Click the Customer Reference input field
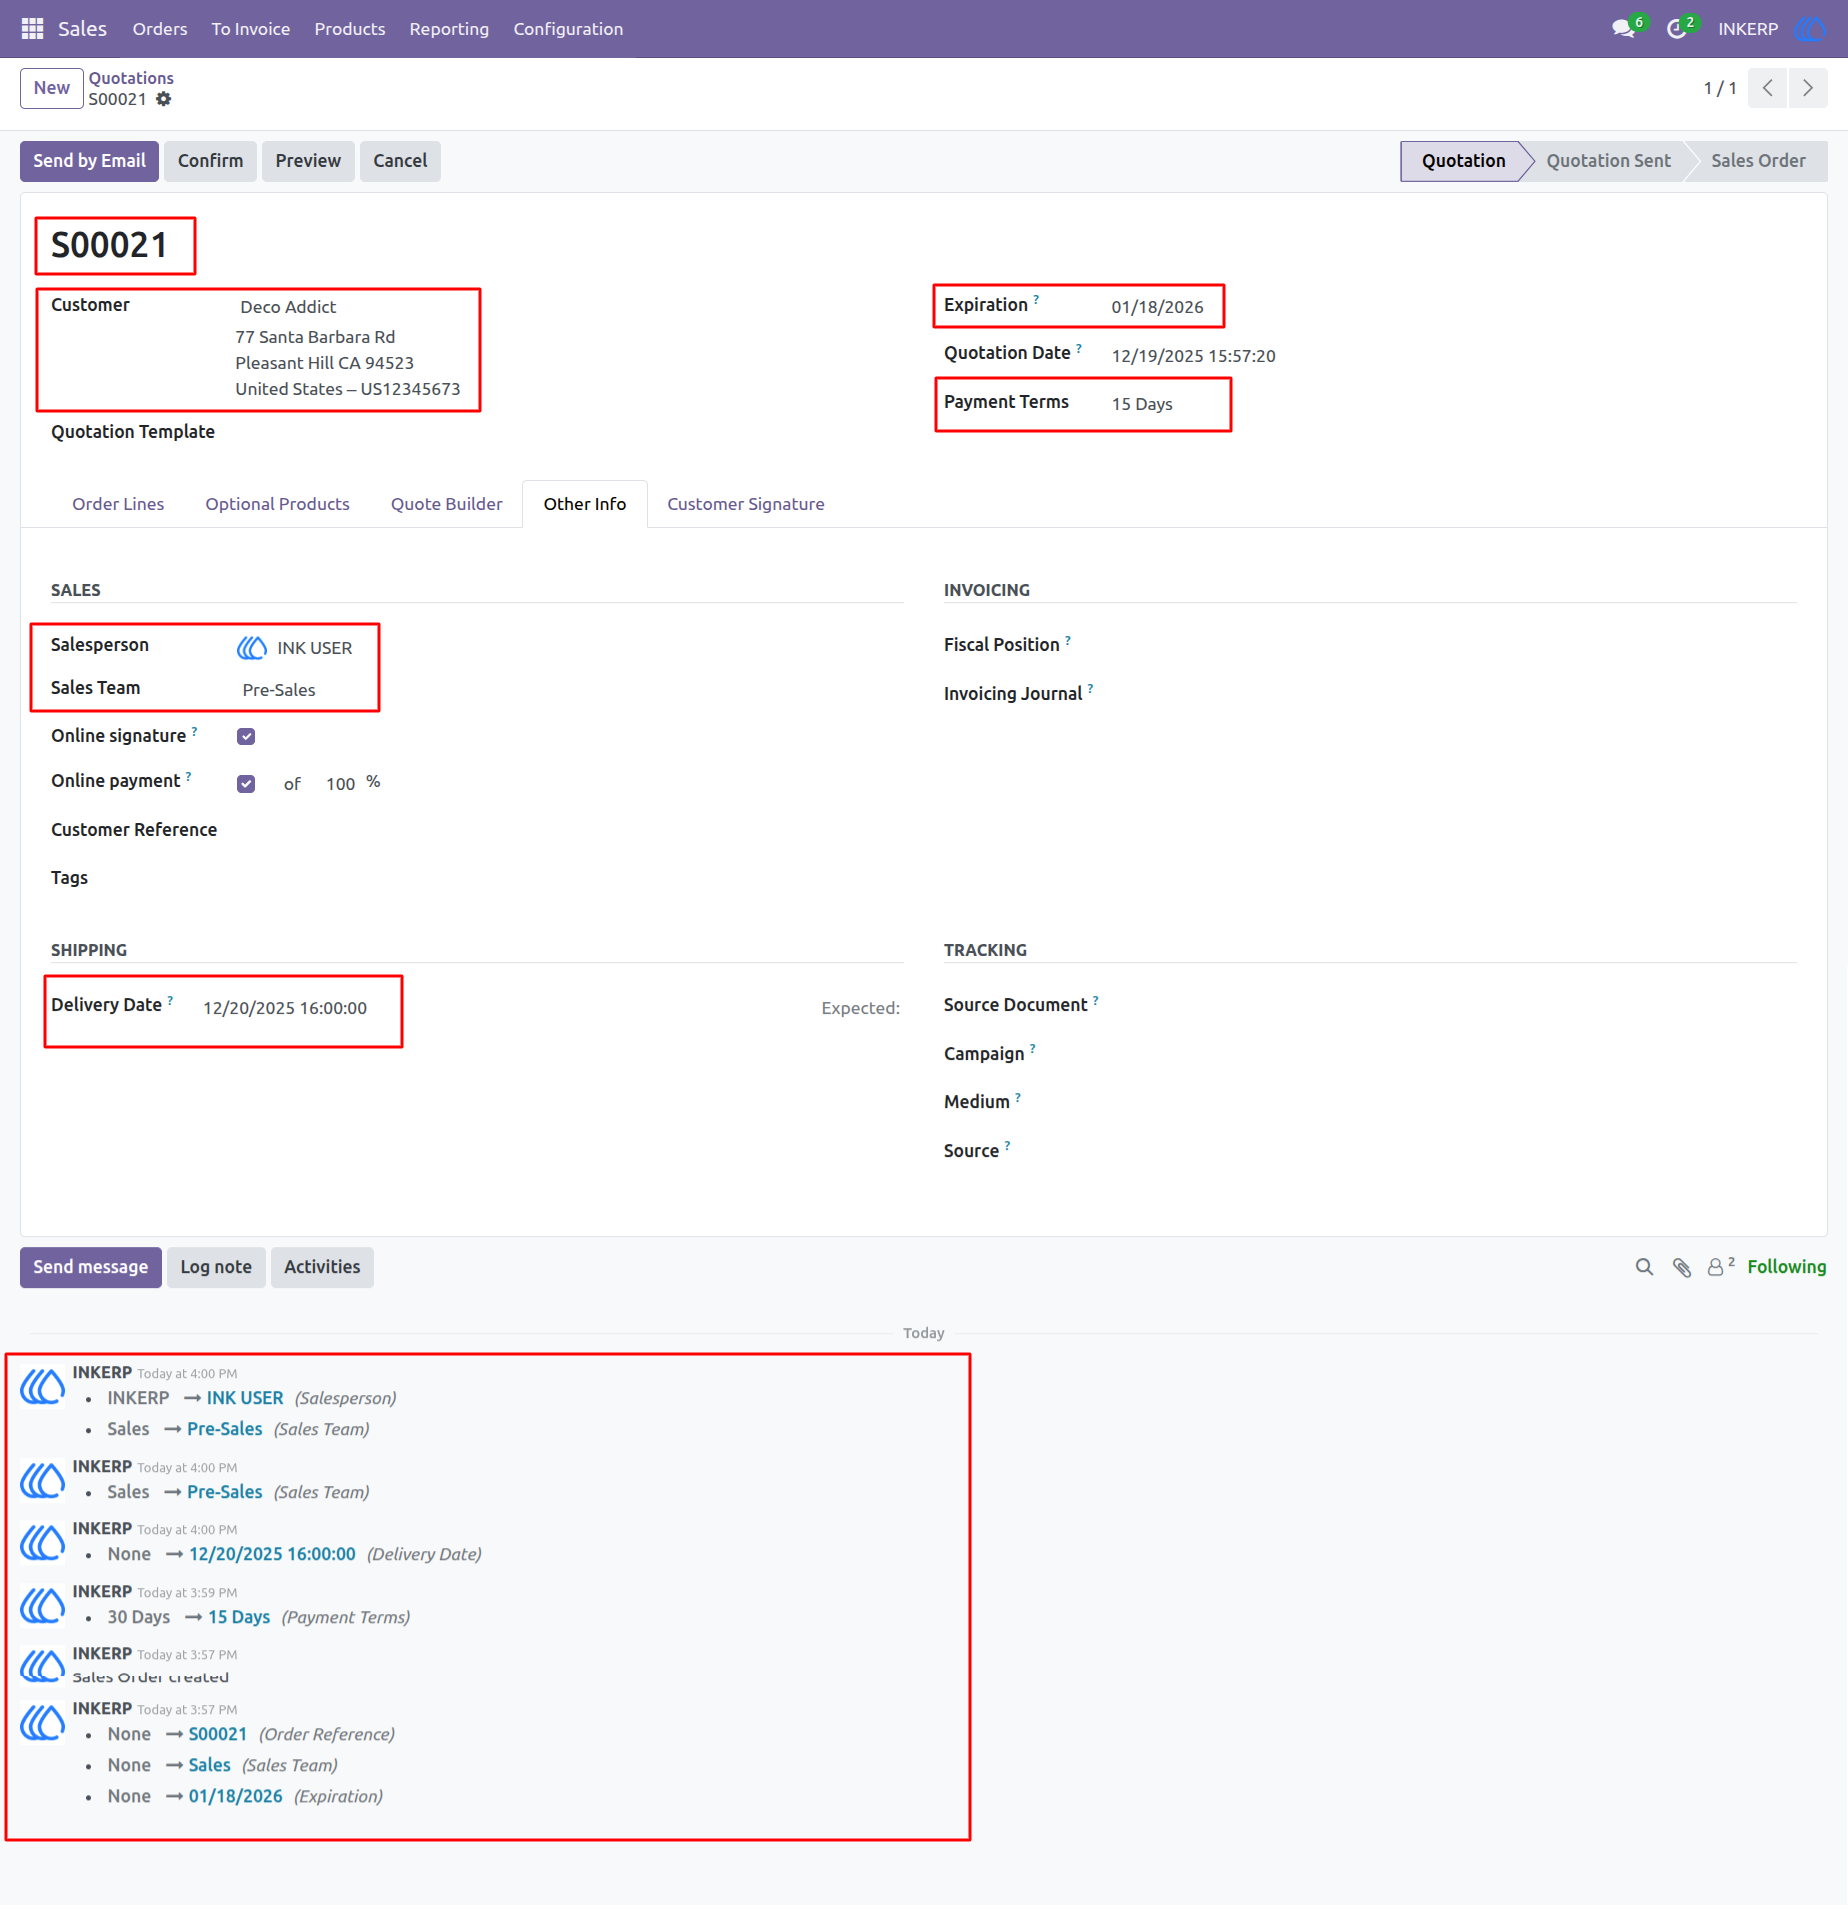Screen dimensions: 1848x1909 (x=570, y=830)
